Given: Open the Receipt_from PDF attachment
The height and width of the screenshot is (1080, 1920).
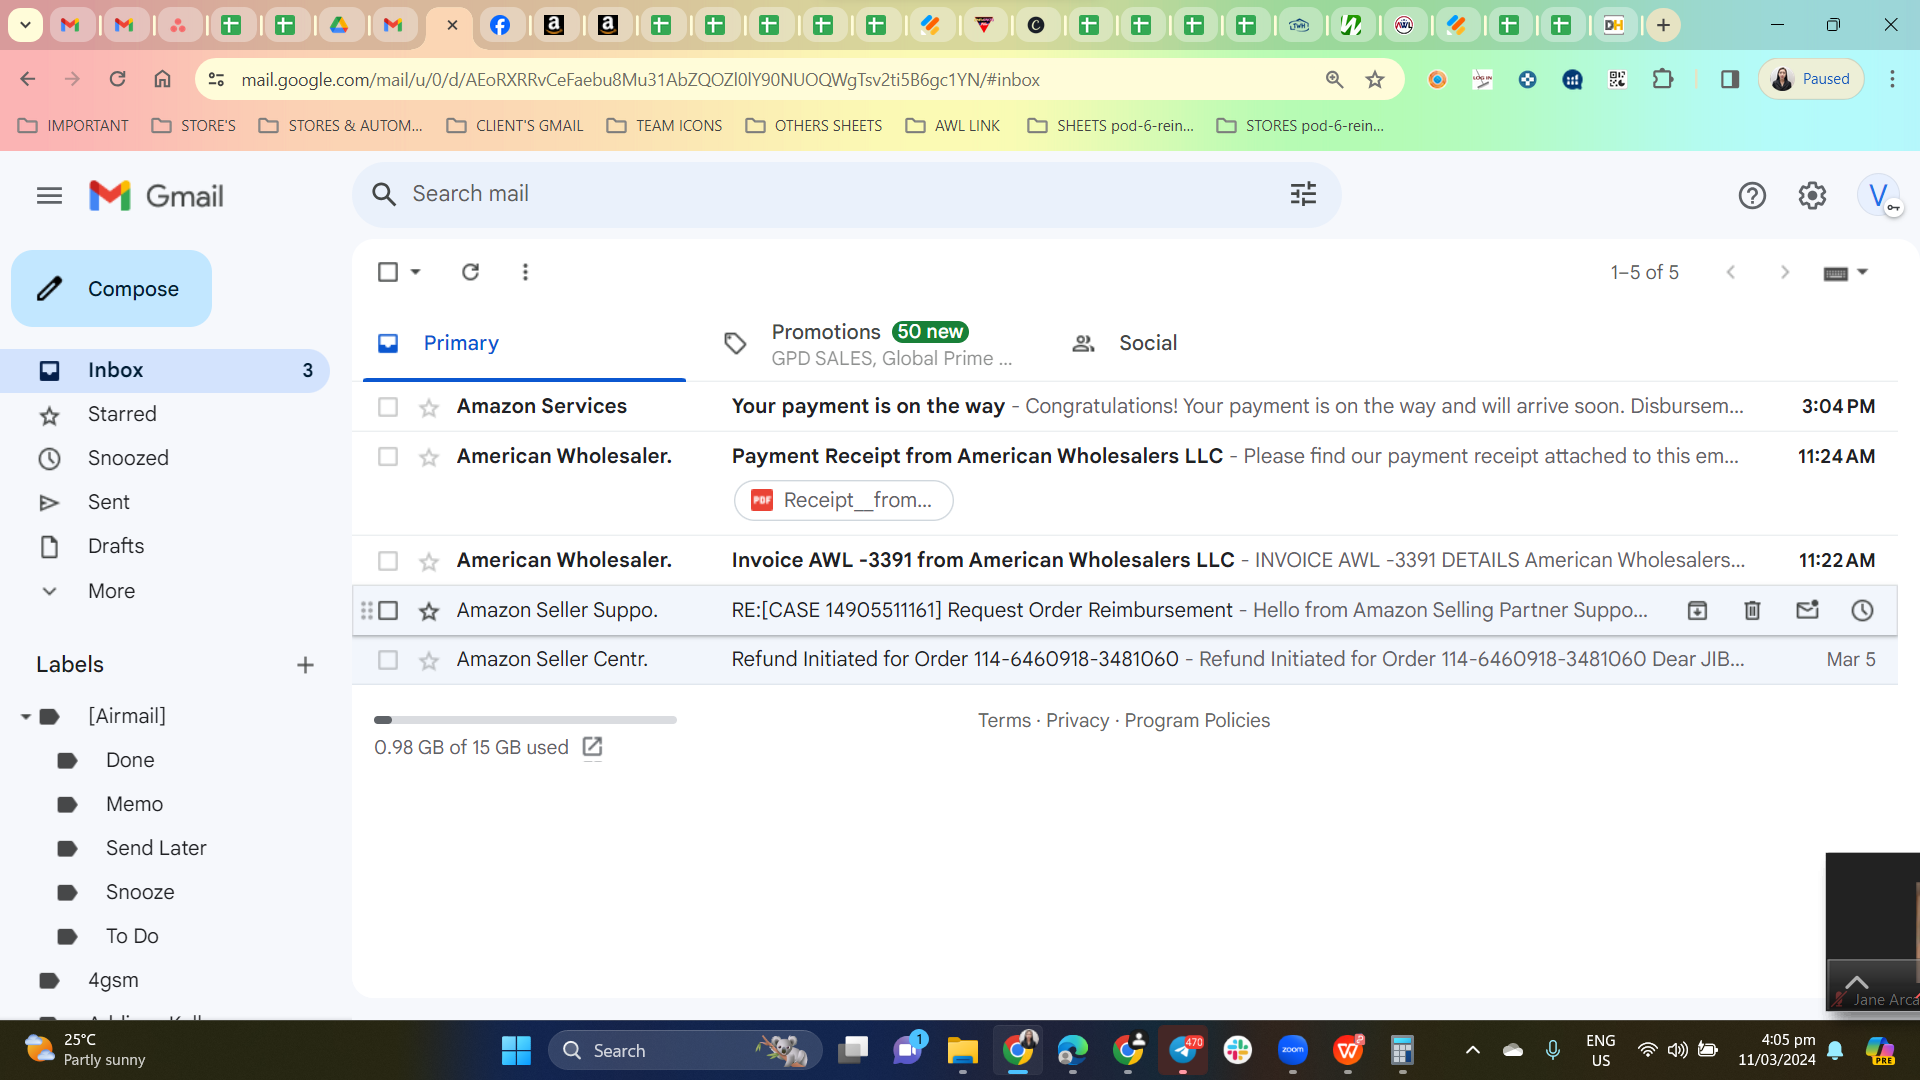Looking at the screenshot, I should coord(843,500).
